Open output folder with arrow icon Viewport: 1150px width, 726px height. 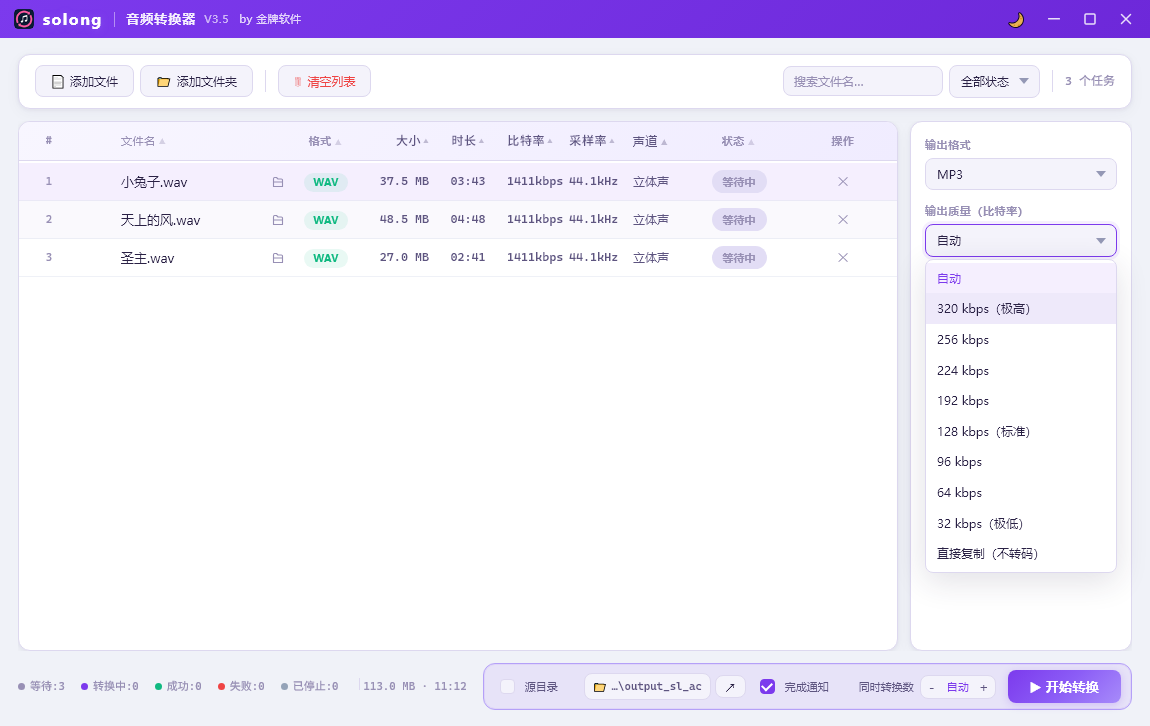point(730,687)
